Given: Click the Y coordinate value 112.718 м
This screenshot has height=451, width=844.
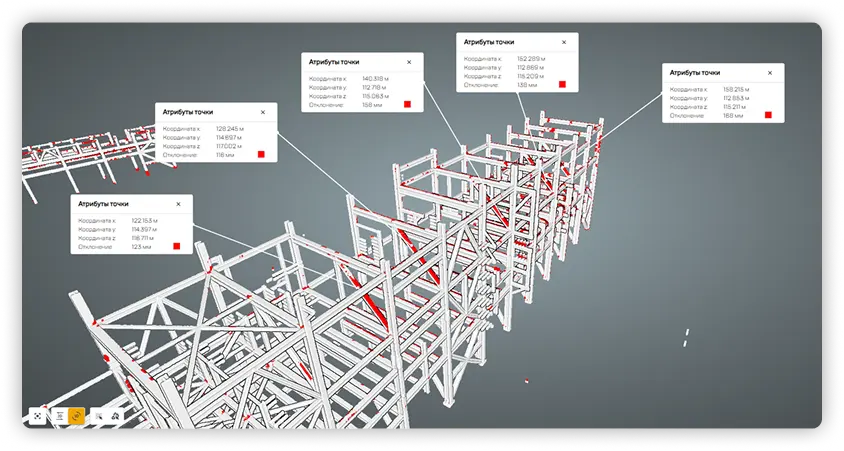Looking at the screenshot, I should click(374, 87).
